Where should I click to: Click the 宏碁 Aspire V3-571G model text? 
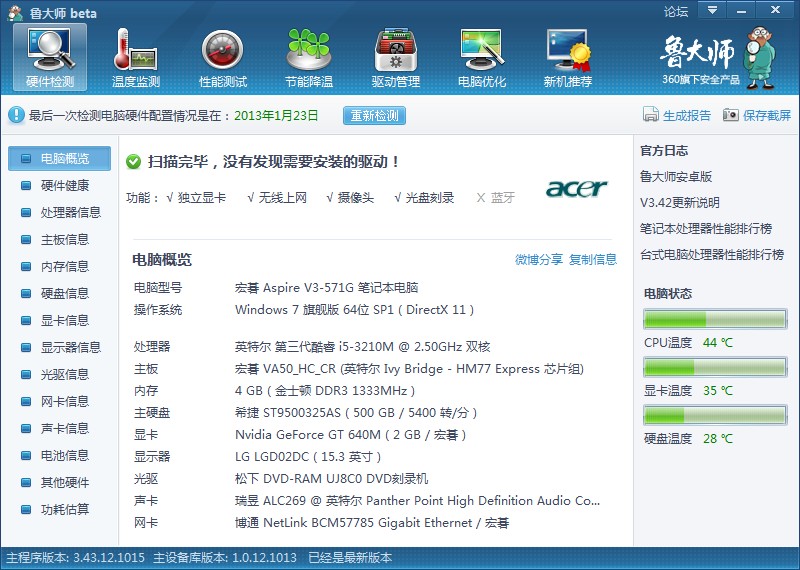pos(327,288)
